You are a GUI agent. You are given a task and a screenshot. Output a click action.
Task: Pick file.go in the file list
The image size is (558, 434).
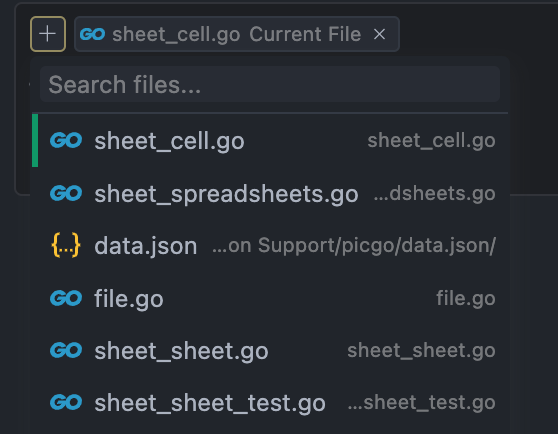pyautogui.click(x=270, y=298)
